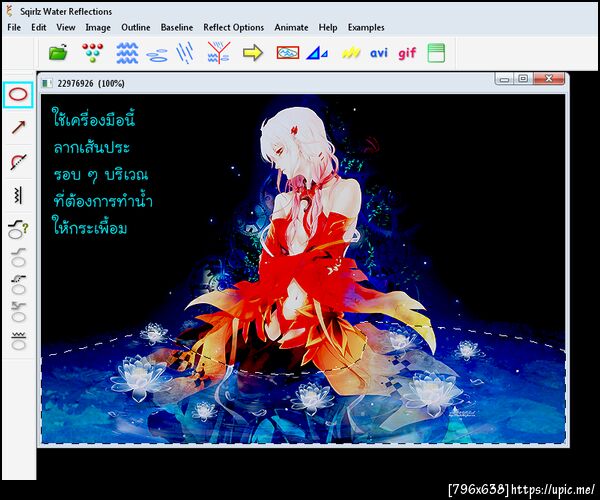Click the Sqirlz app icon in title bar

(x=10, y=11)
